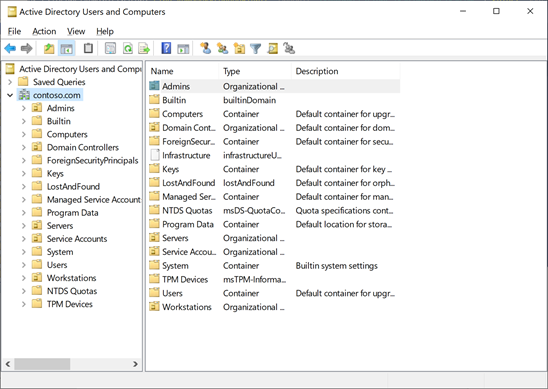Click the right arrow of the horizontal scrollbar
This screenshot has width=548, height=389.
click(135, 364)
